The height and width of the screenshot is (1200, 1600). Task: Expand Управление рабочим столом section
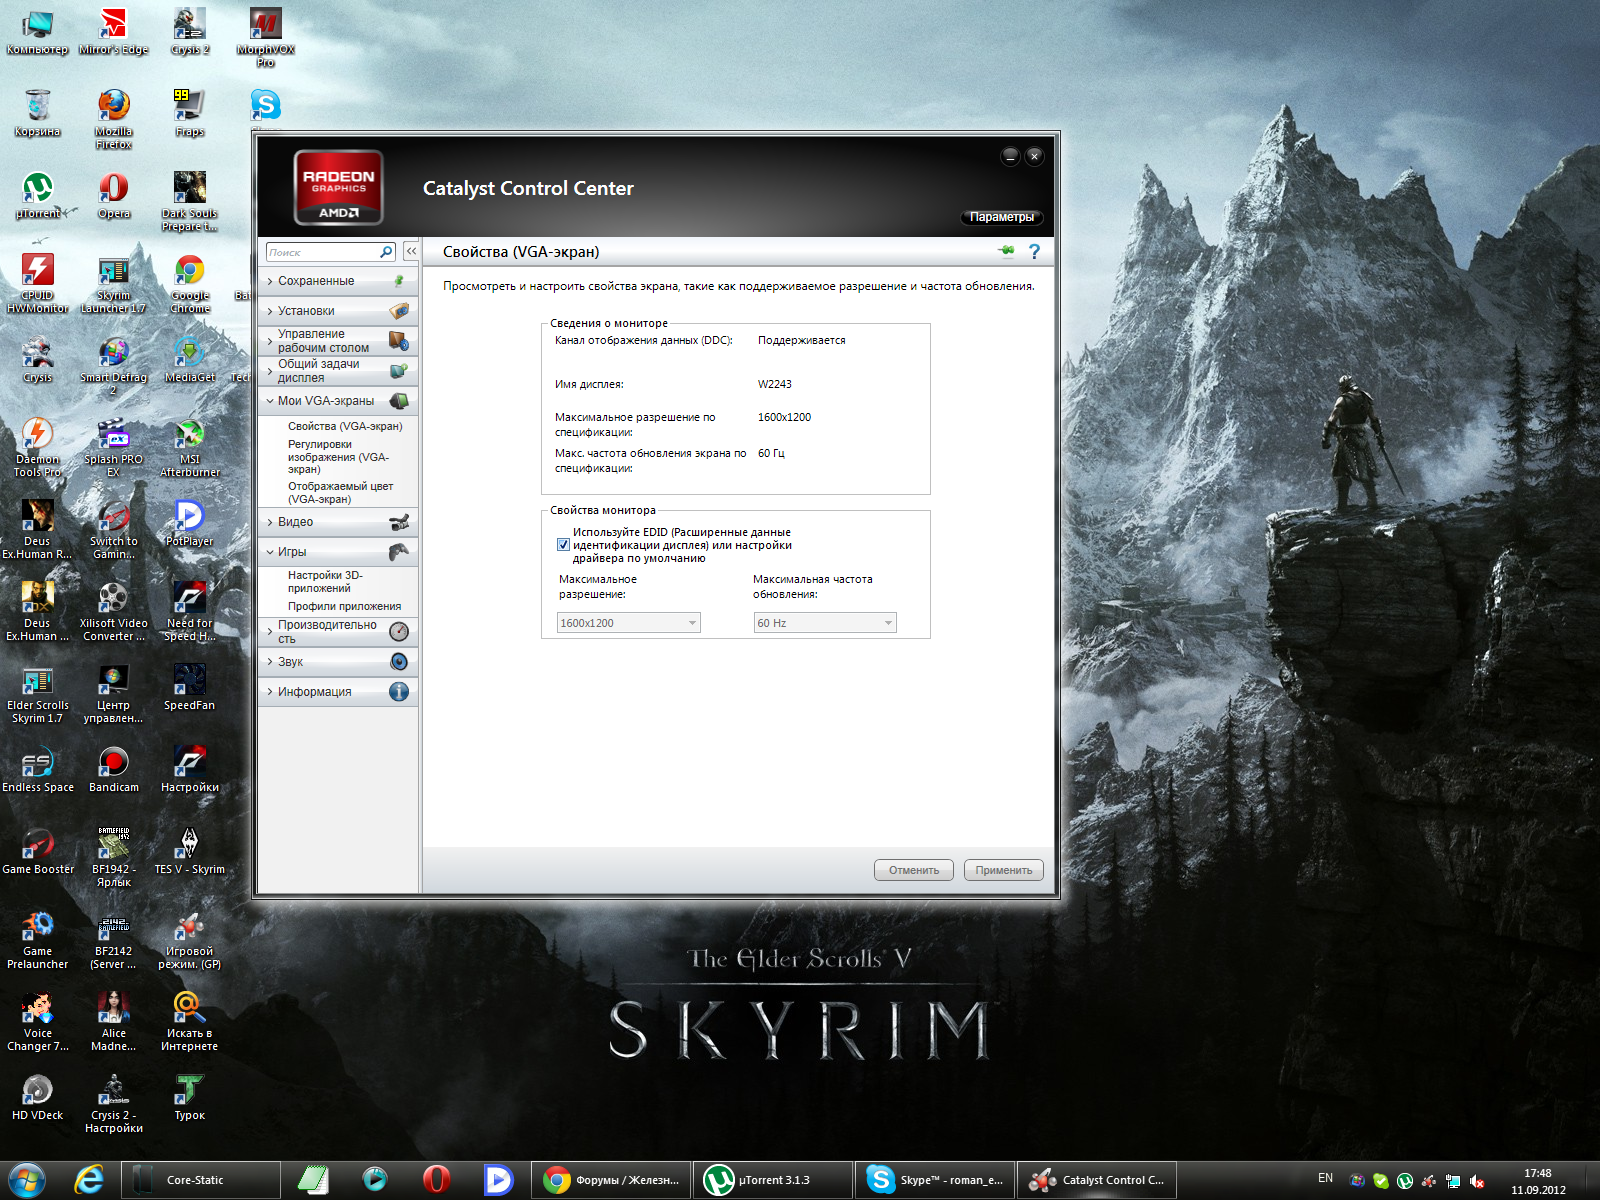click(338, 341)
